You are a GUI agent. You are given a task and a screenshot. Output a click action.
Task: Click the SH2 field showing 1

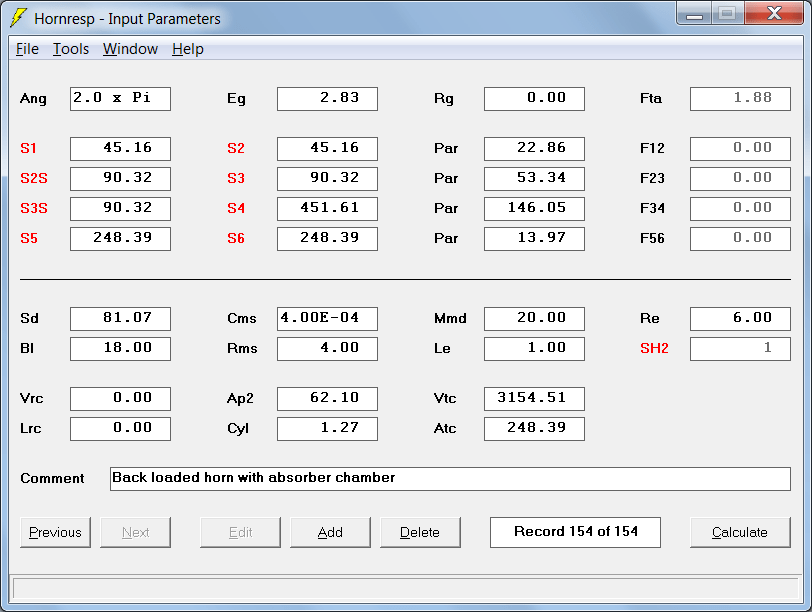tap(741, 348)
